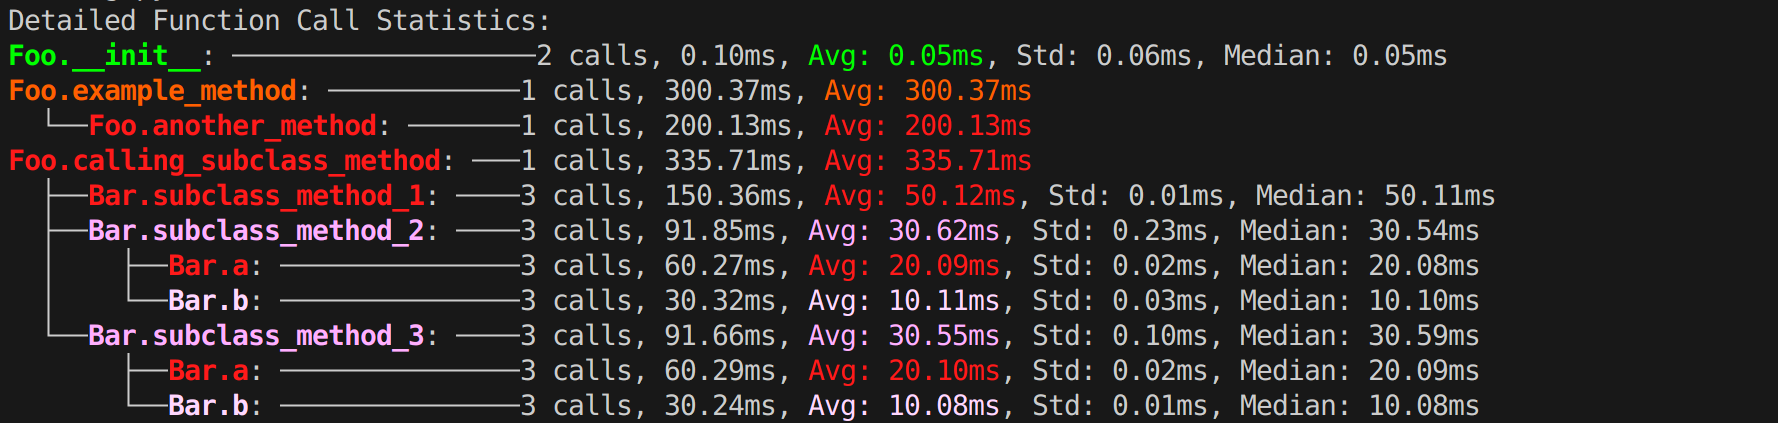Click the red 20.10ms average value

944,371
